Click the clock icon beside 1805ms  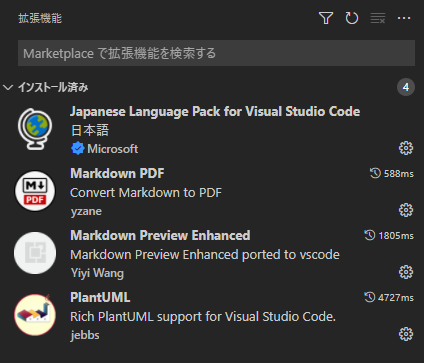(370, 235)
